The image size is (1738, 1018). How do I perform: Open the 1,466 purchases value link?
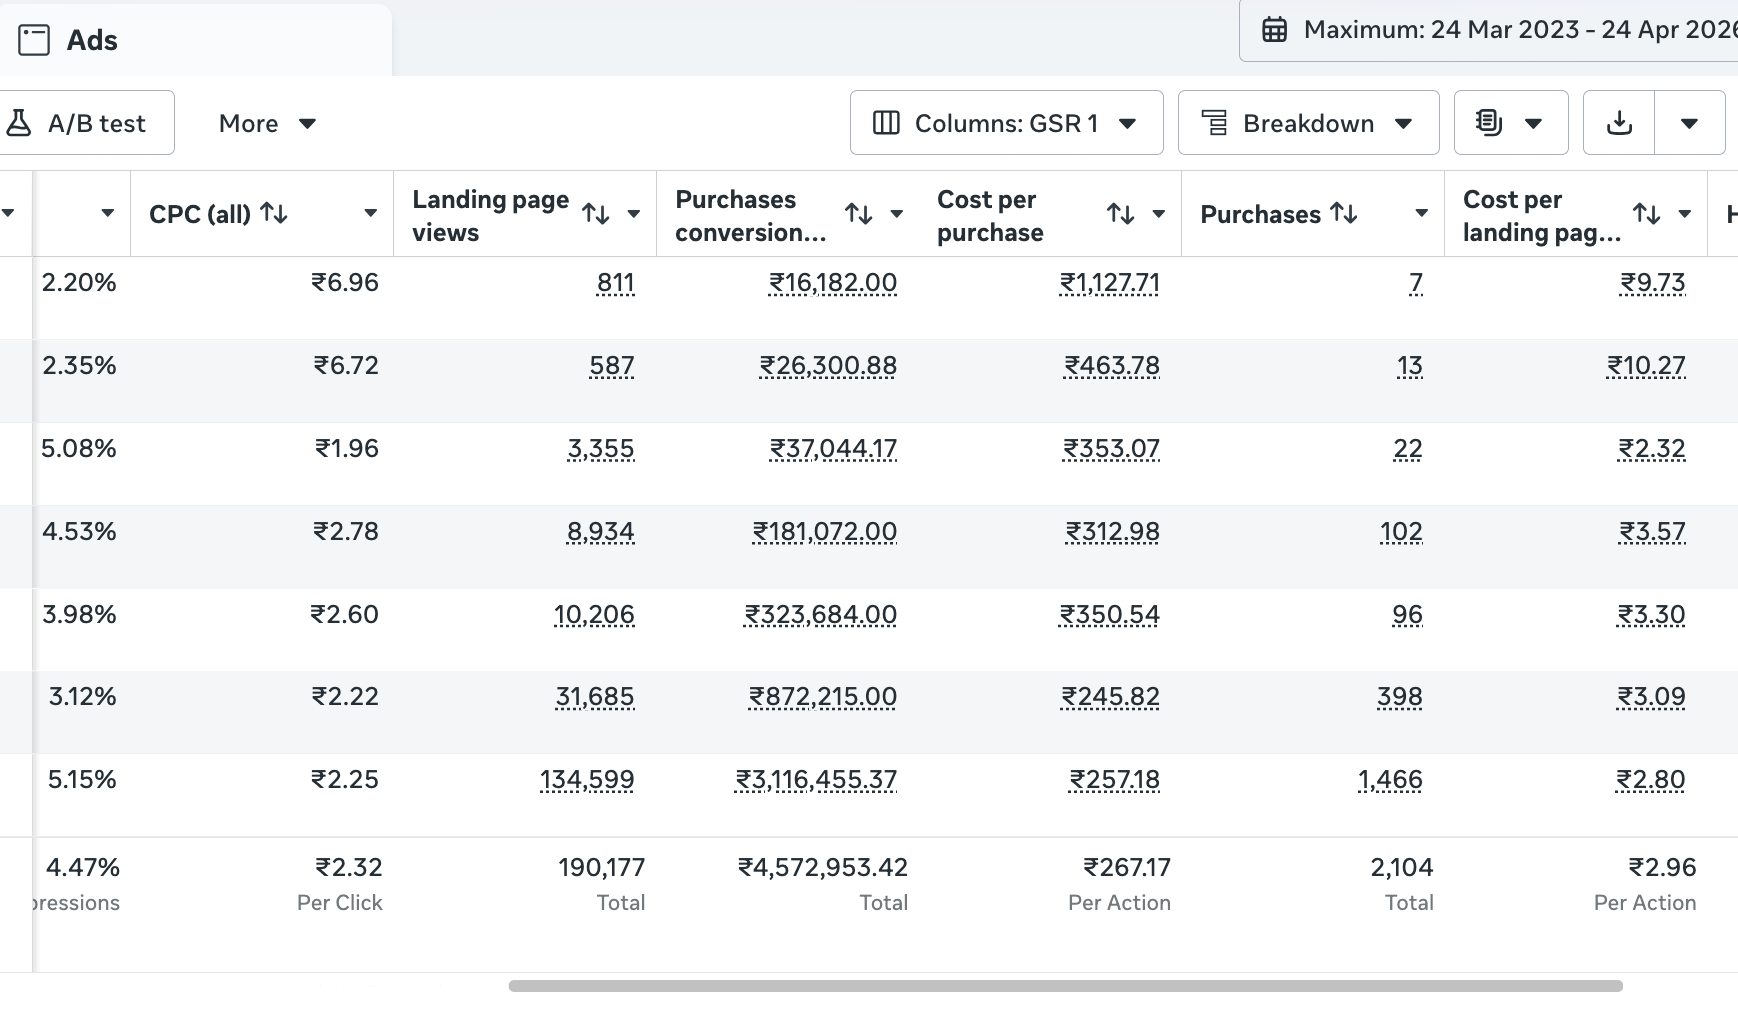[x=1390, y=779]
